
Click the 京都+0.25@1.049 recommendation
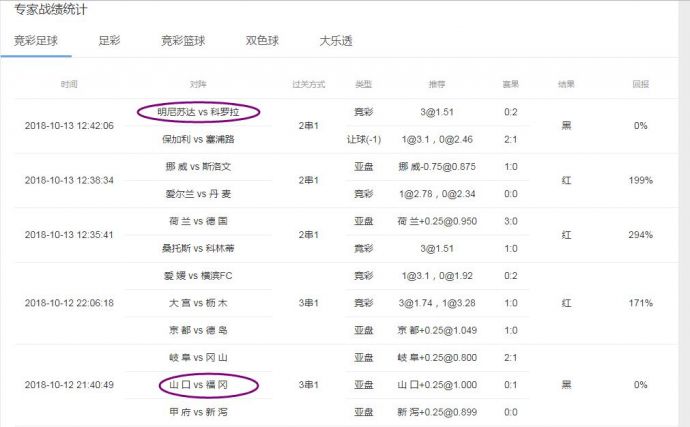tap(437, 331)
